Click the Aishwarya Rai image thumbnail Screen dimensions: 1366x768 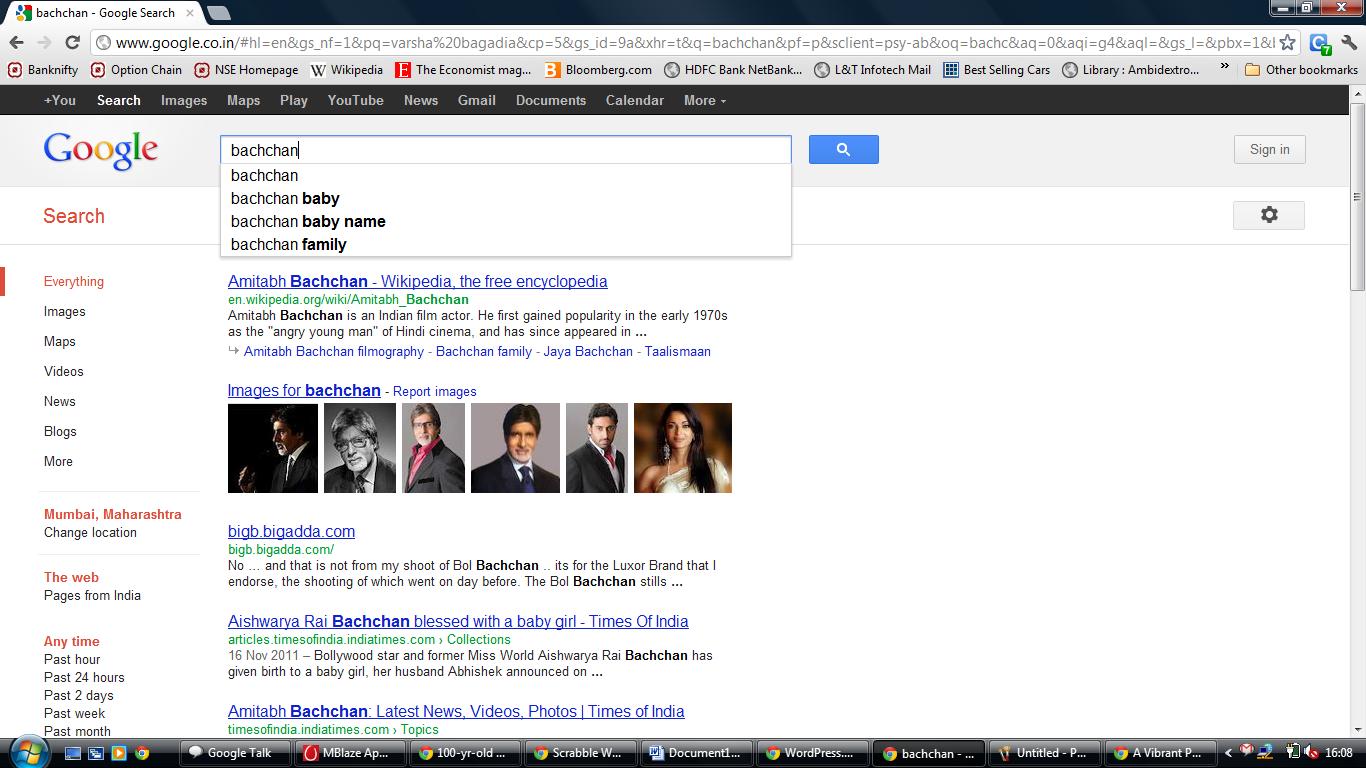(682, 447)
